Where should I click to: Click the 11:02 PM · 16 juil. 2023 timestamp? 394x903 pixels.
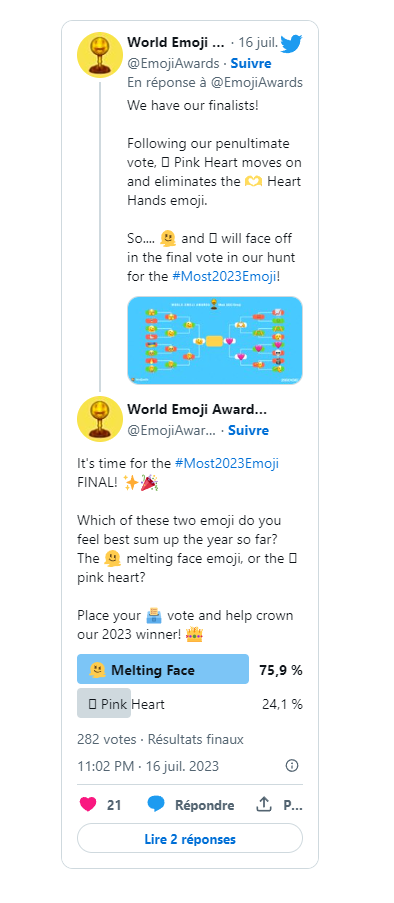148,766
